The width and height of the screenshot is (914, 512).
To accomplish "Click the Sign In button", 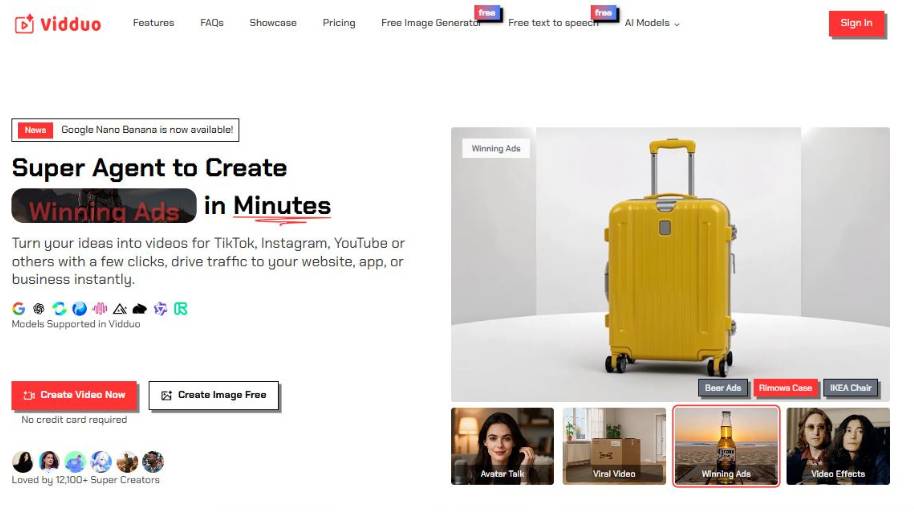I will coord(856,23).
